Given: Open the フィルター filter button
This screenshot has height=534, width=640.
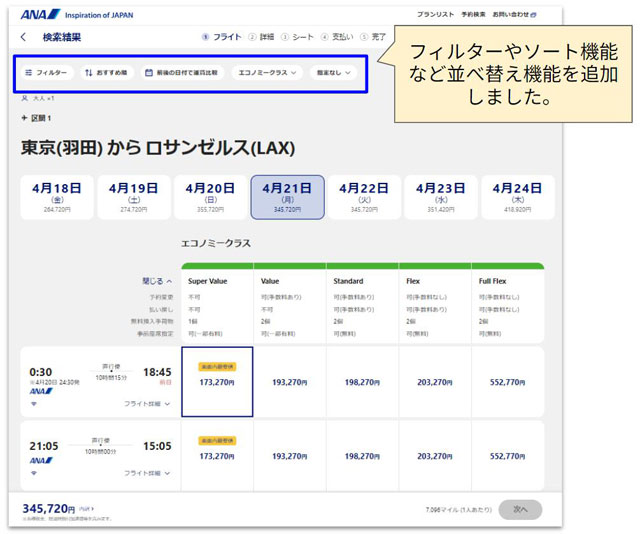Looking at the screenshot, I should point(46,73).
